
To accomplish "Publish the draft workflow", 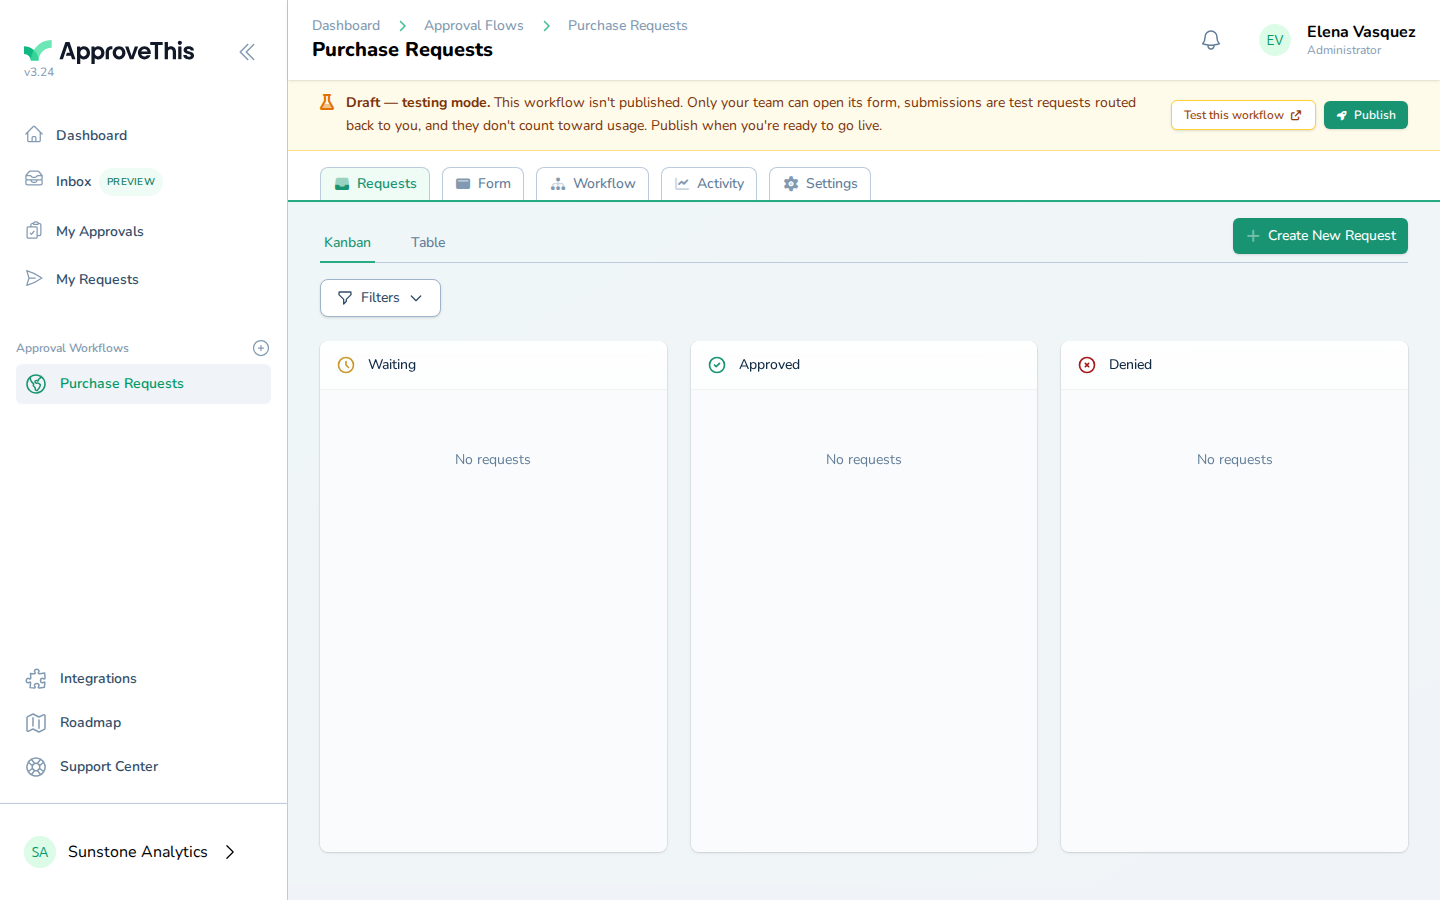I will (1366, 115).
